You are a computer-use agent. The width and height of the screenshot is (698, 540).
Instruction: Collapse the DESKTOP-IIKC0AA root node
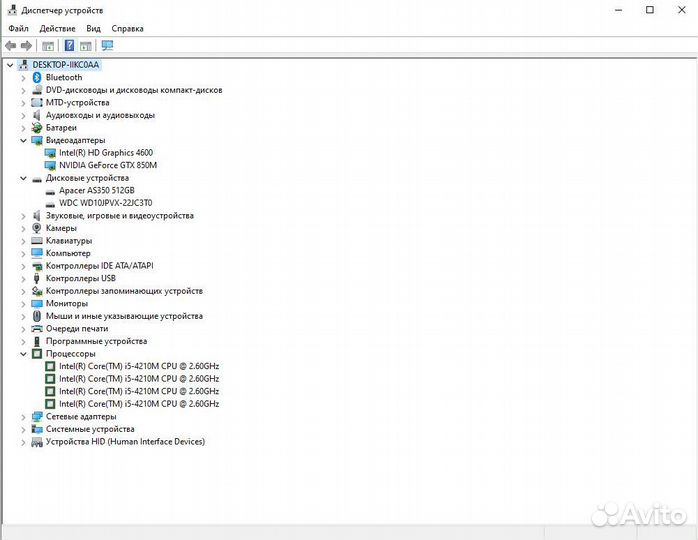[x=10, y=65]
